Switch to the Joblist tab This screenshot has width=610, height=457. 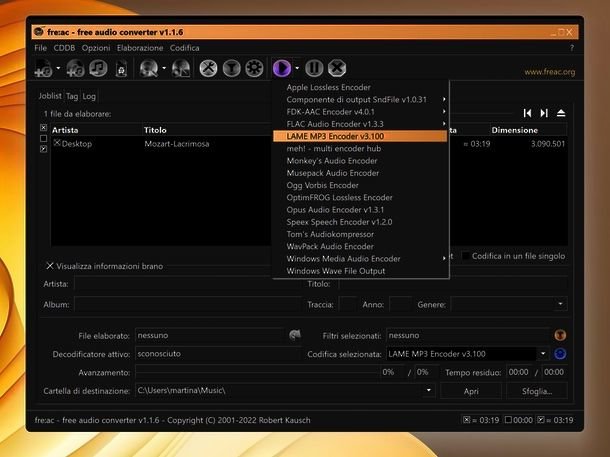click(50, 96)
